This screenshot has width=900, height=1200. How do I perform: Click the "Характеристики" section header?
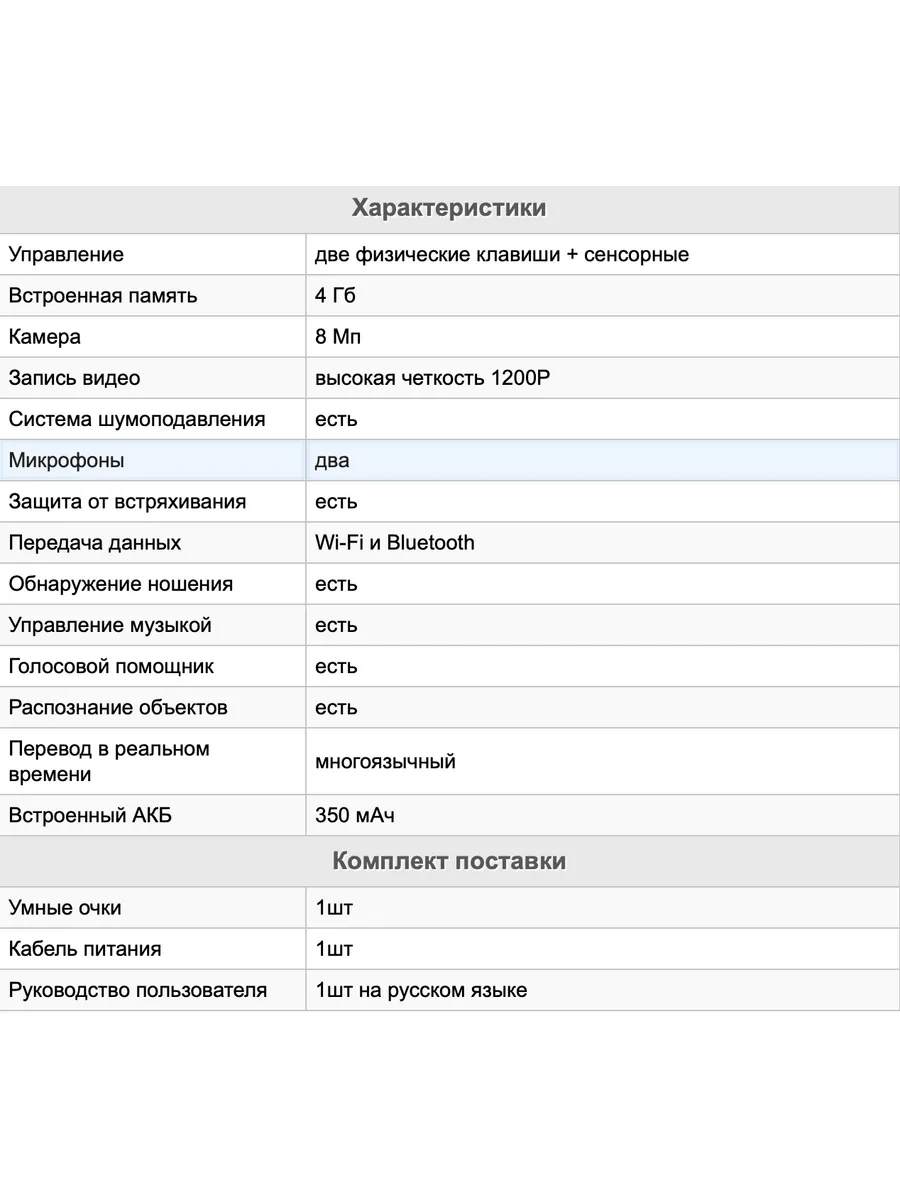(x=449, y=208)
